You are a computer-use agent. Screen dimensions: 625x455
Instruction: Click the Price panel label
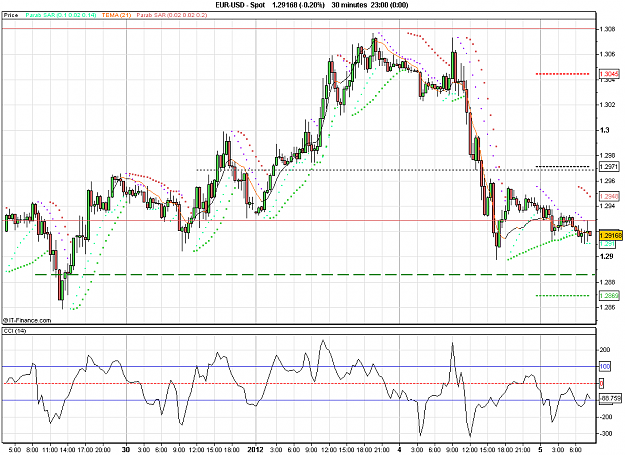pyautogui.click(x=11, y=15)
